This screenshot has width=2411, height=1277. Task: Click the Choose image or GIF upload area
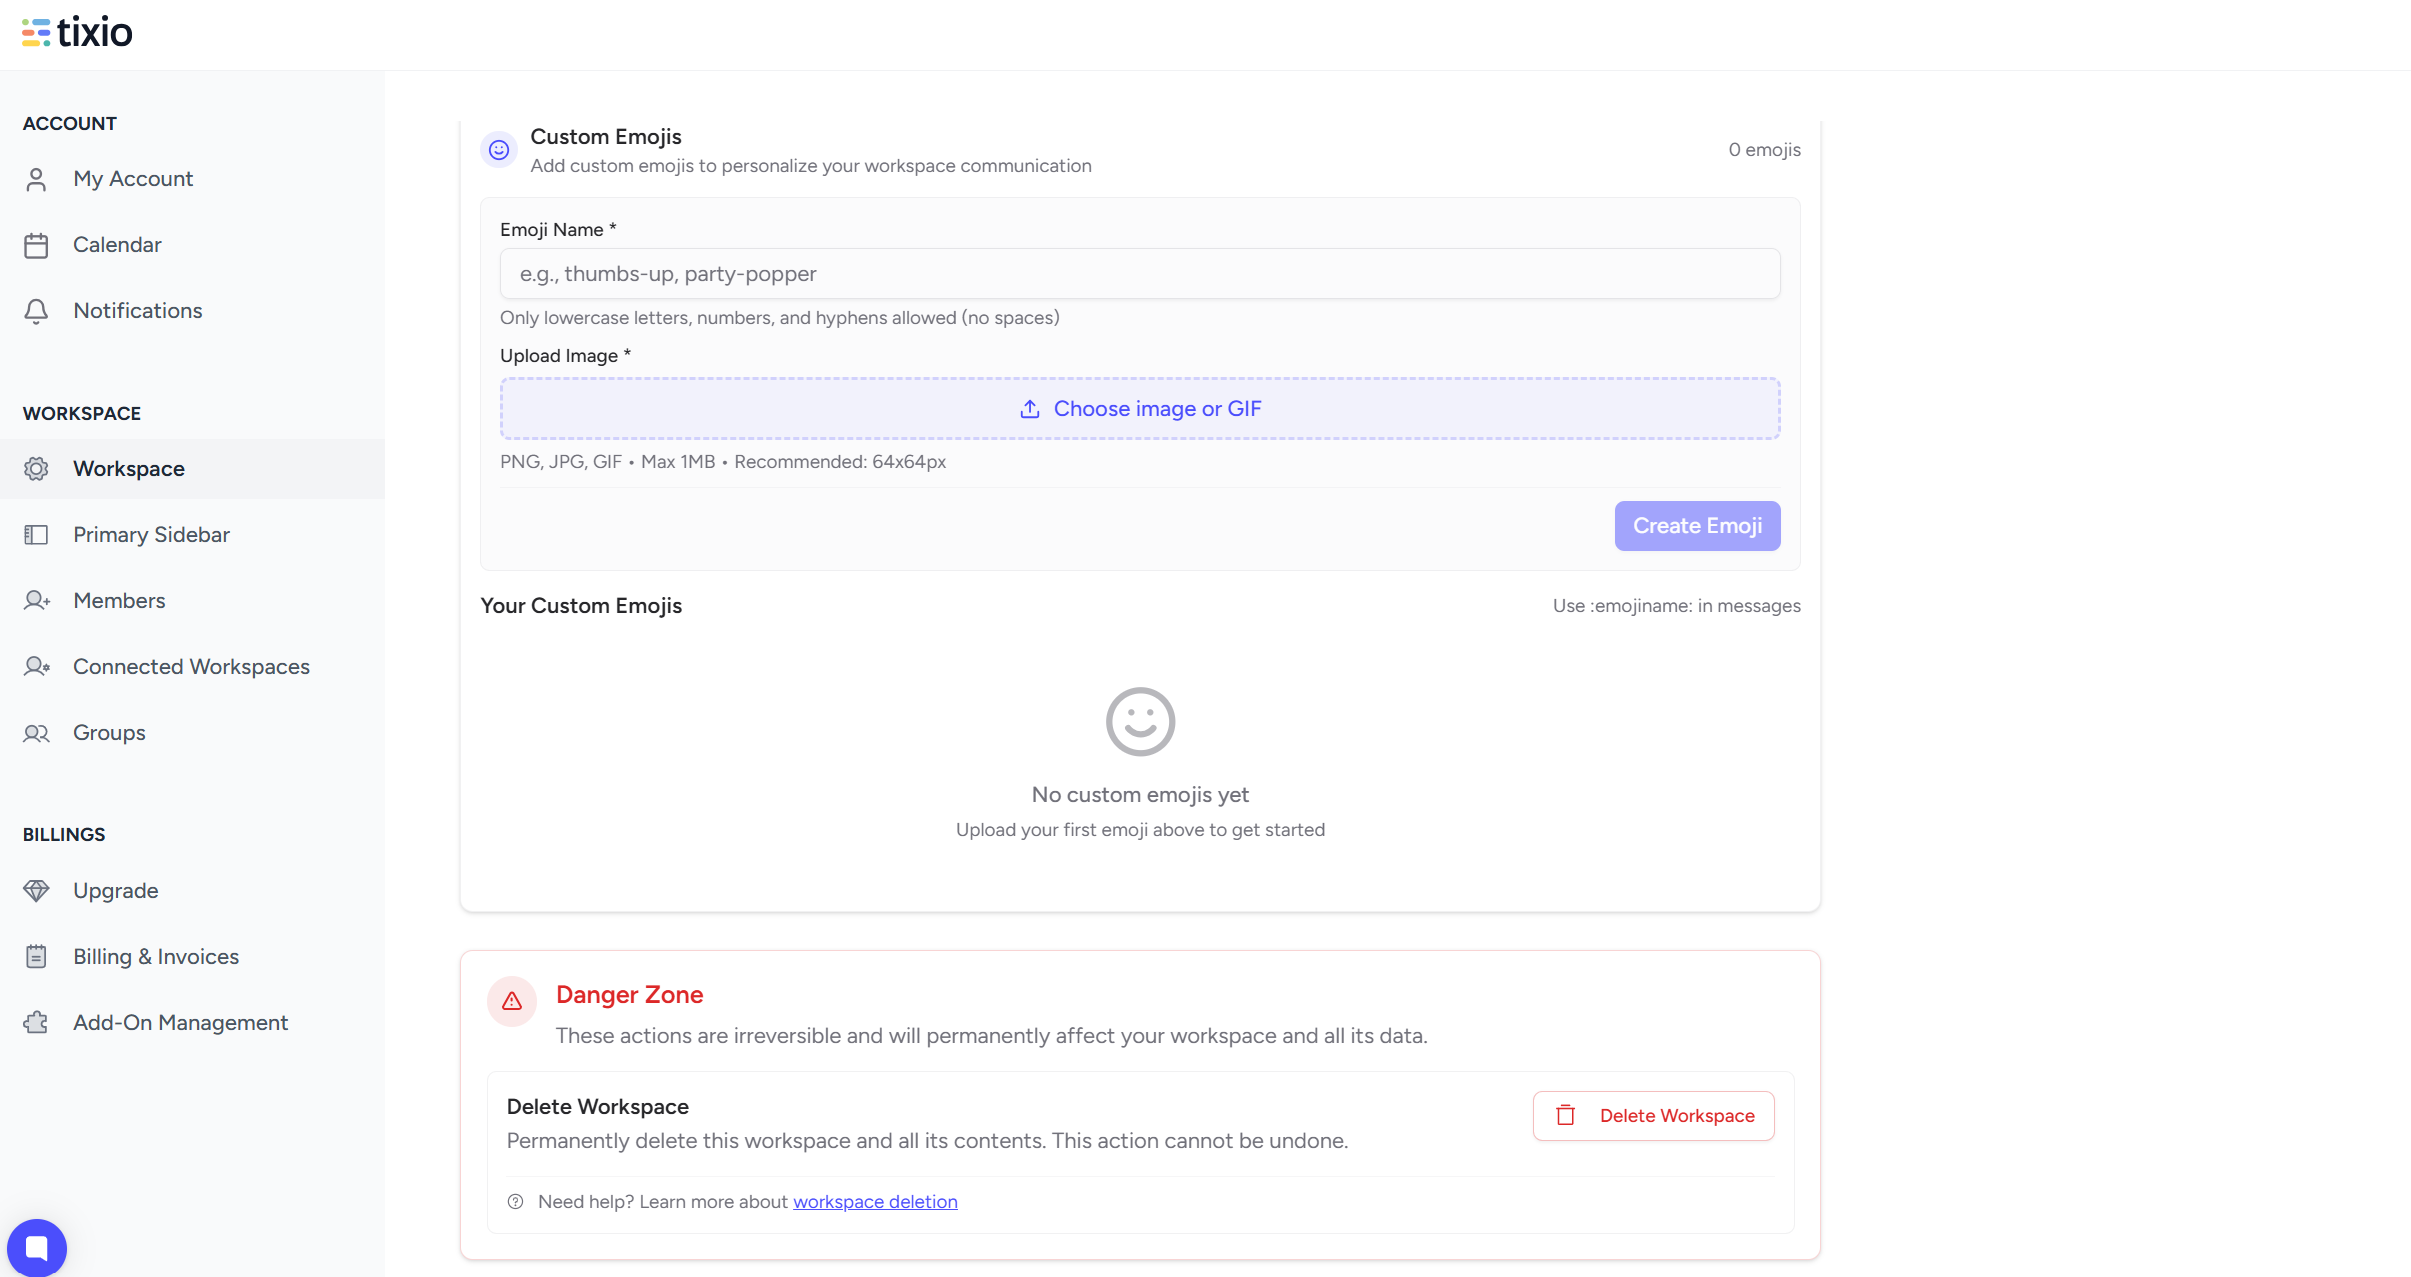pyautogui.click(x=1140, y=409)
